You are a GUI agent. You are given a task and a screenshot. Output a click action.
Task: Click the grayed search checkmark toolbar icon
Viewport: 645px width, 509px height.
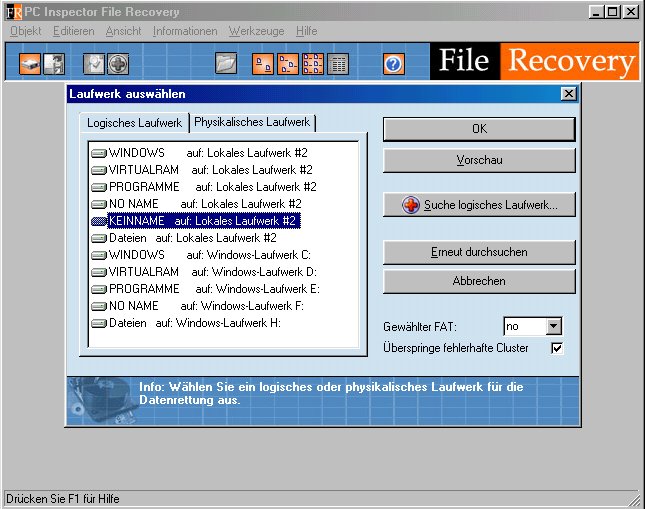pyautogui.click(x=94, y=64)
